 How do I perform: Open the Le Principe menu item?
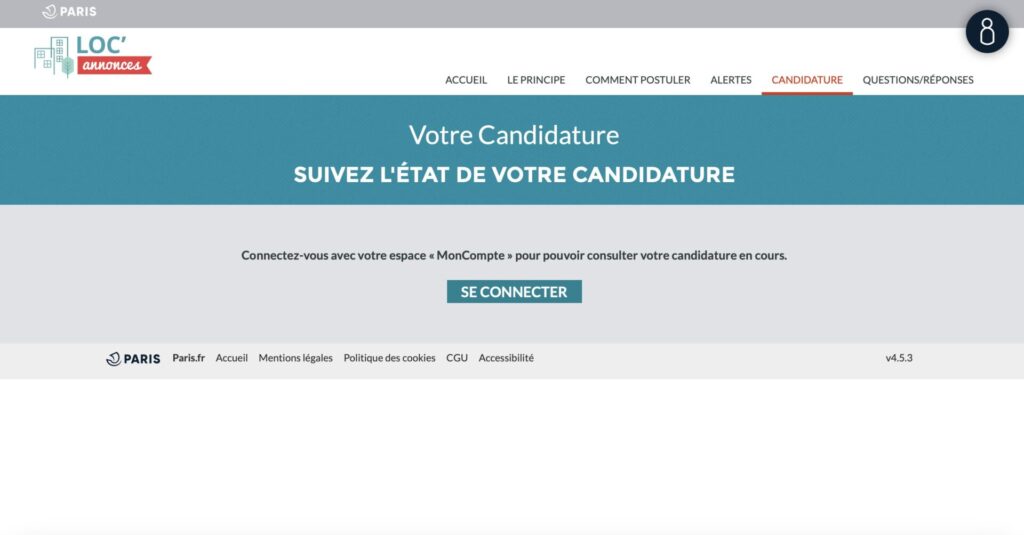point(536,80)
